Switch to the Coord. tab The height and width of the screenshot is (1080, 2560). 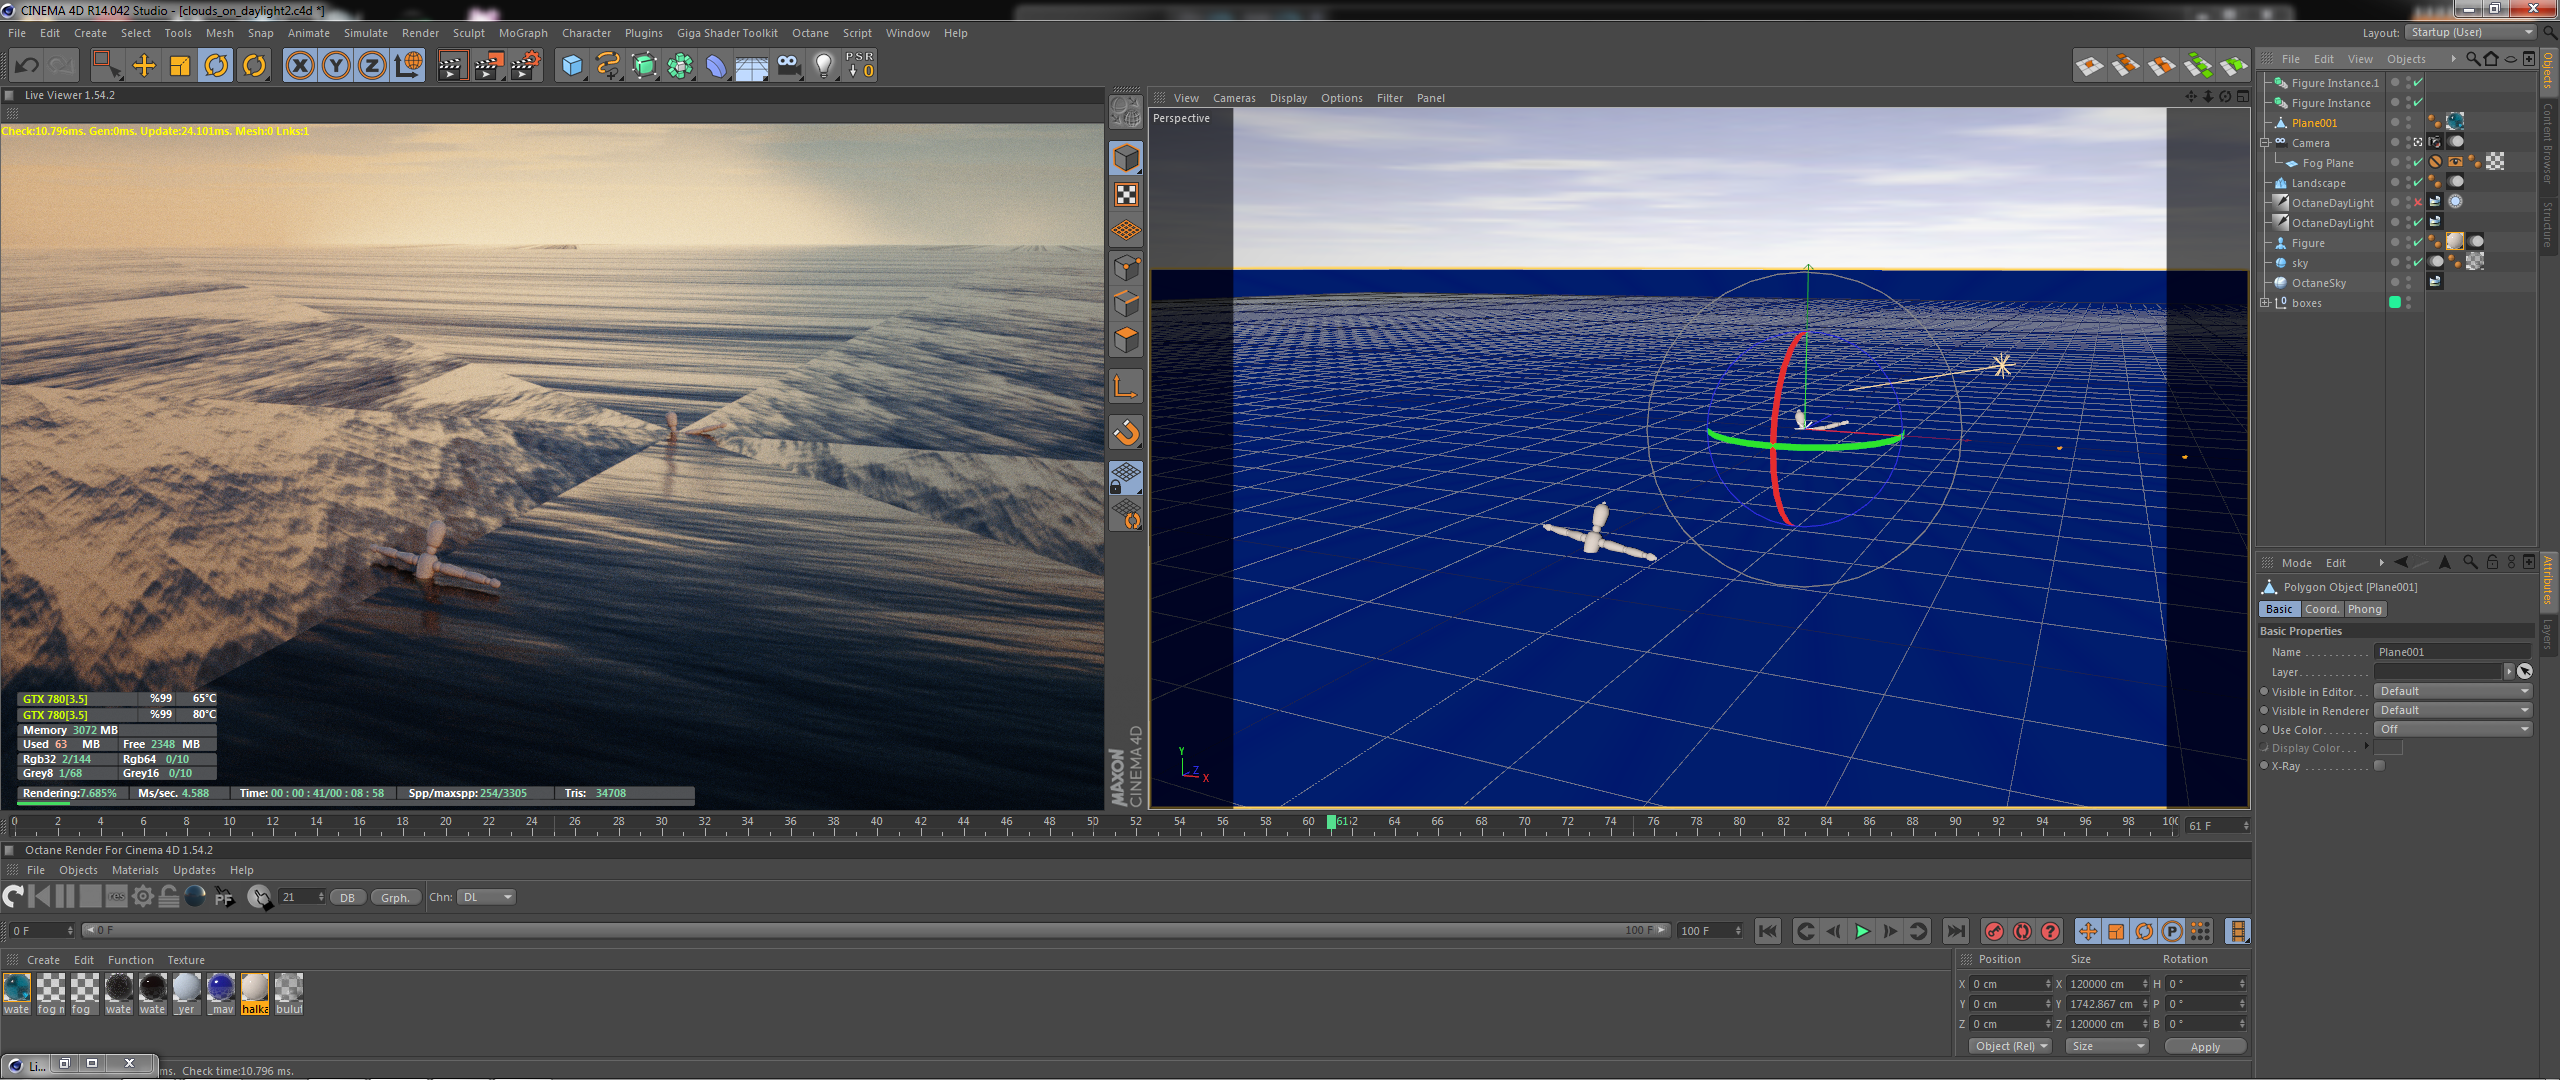click(2321, 609)
